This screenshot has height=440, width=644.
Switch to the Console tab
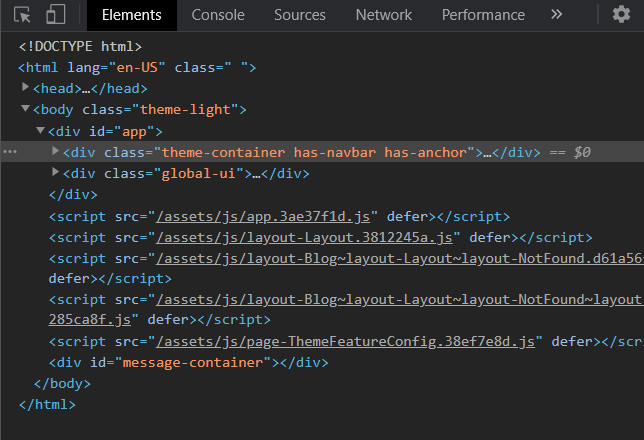coord(218,15)
